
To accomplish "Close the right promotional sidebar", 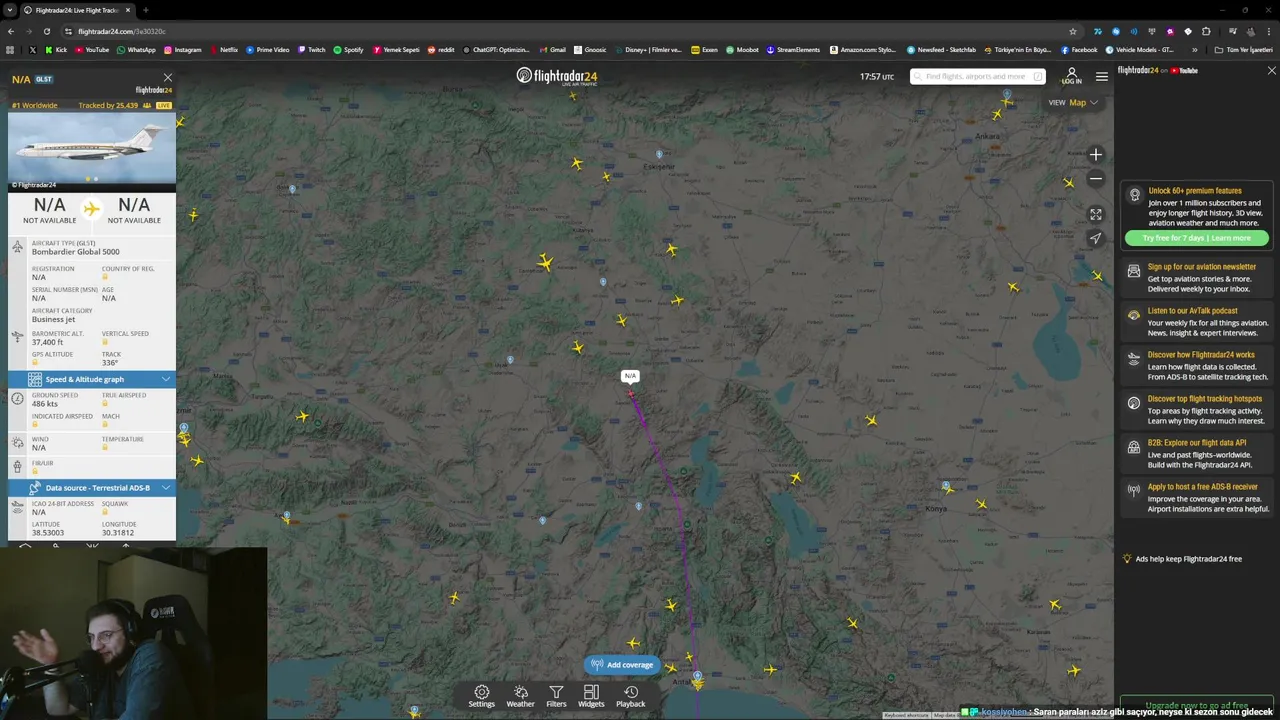I will (1271, 71).
